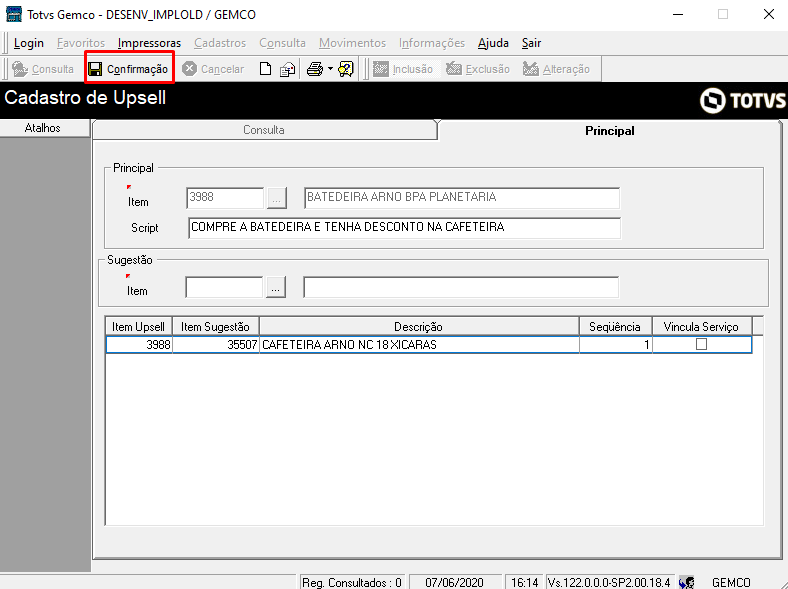Click the Script text field
788x589 pixels.
coord(405,228)
